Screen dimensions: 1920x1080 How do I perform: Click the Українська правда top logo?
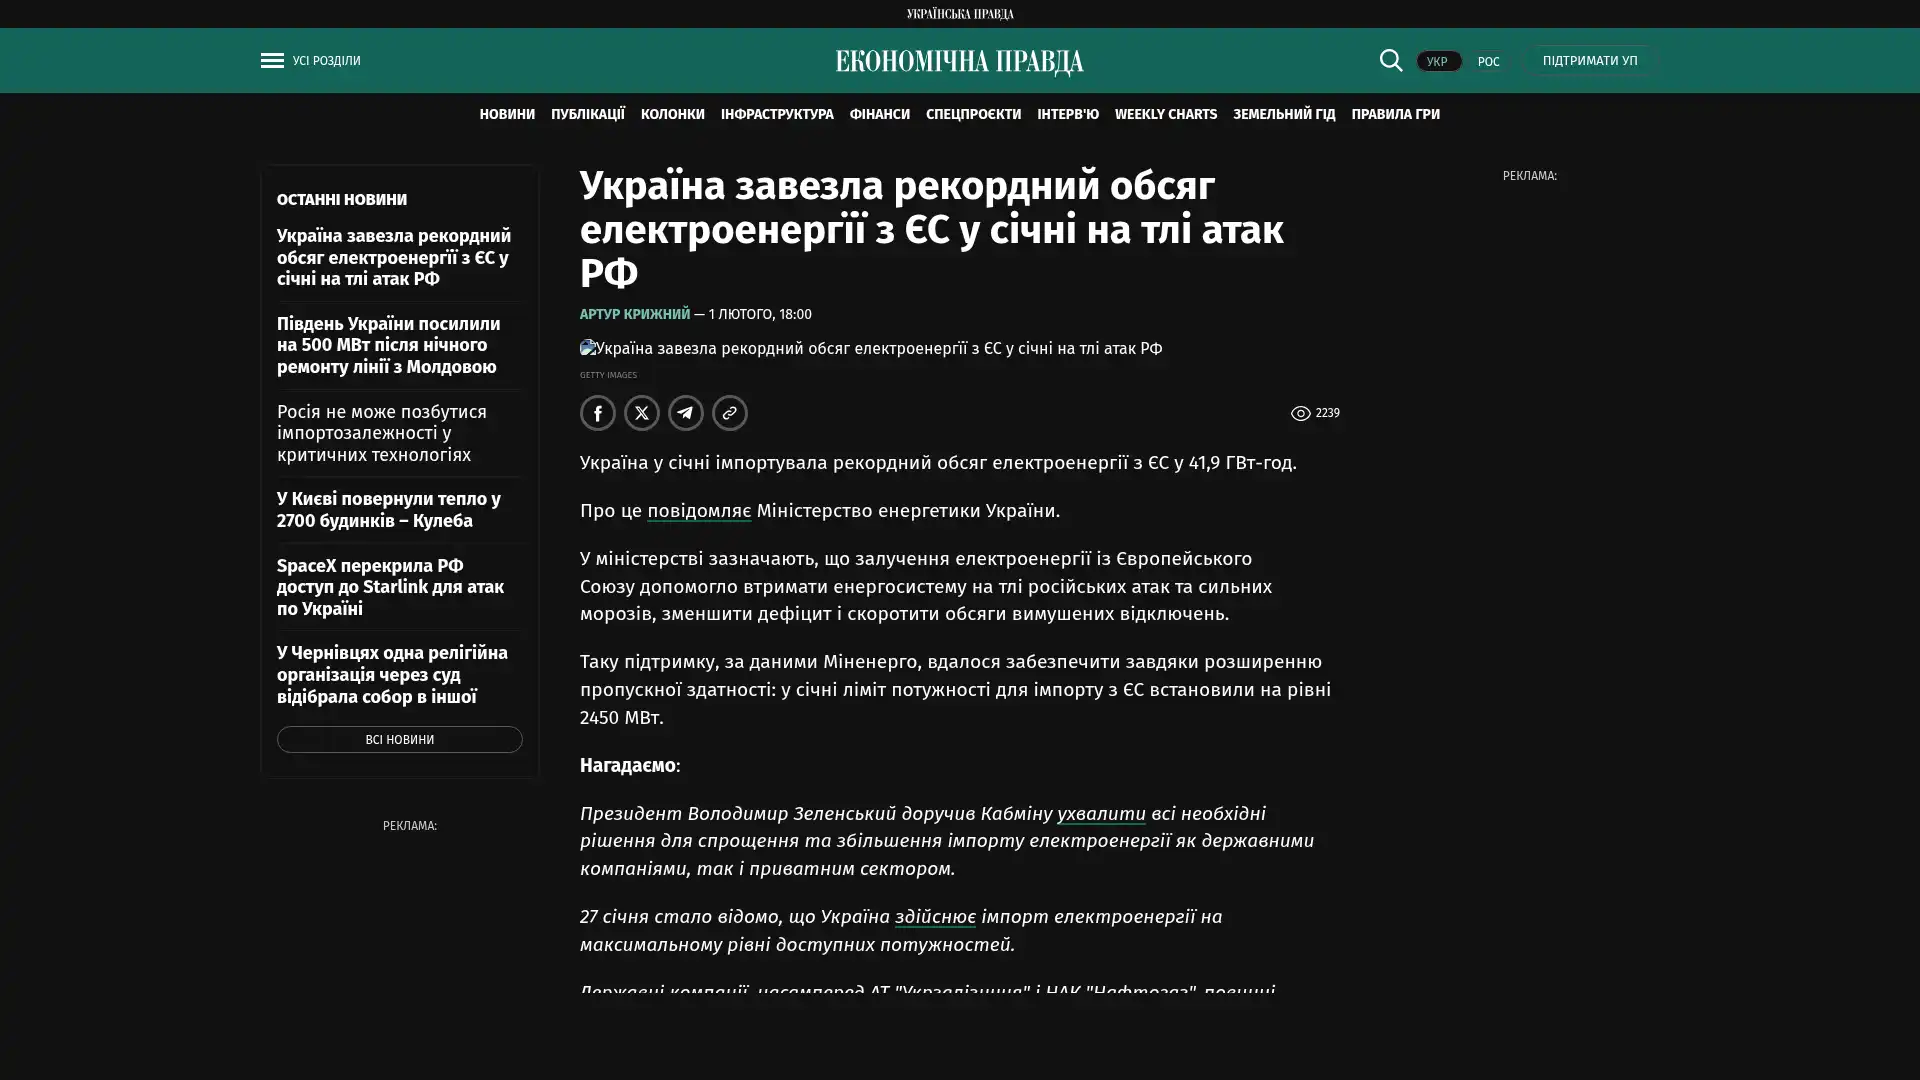tap(959, 14)
